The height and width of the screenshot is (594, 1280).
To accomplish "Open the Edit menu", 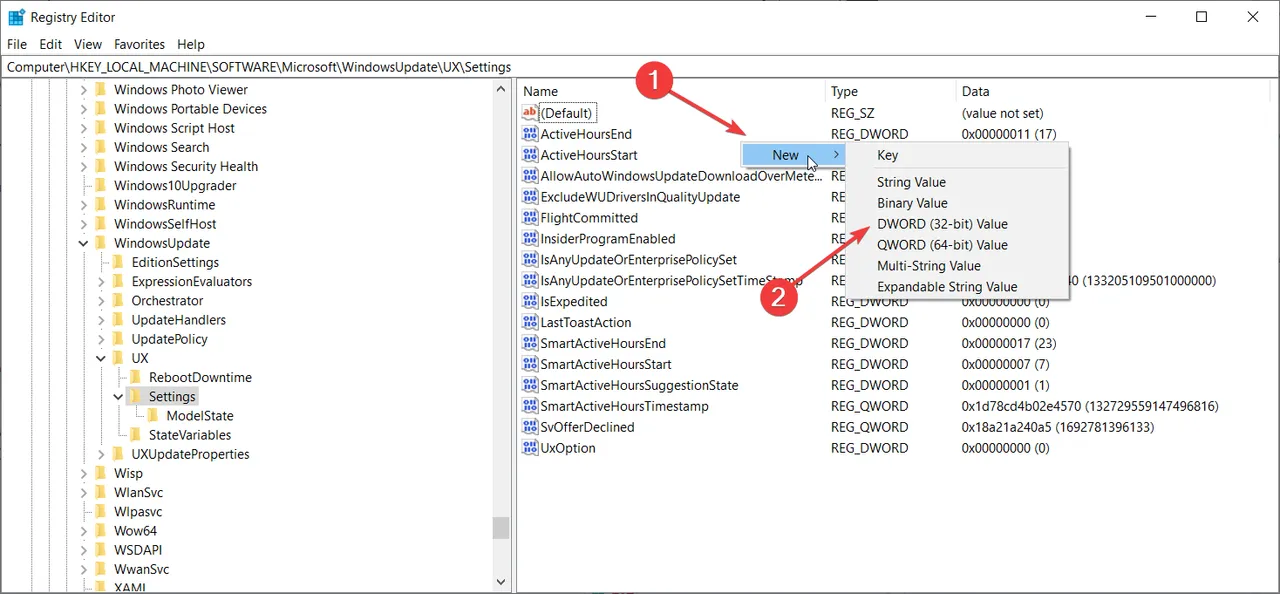I will point(50,44).
